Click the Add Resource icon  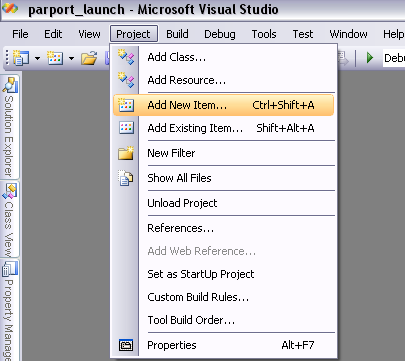[126, 80]
